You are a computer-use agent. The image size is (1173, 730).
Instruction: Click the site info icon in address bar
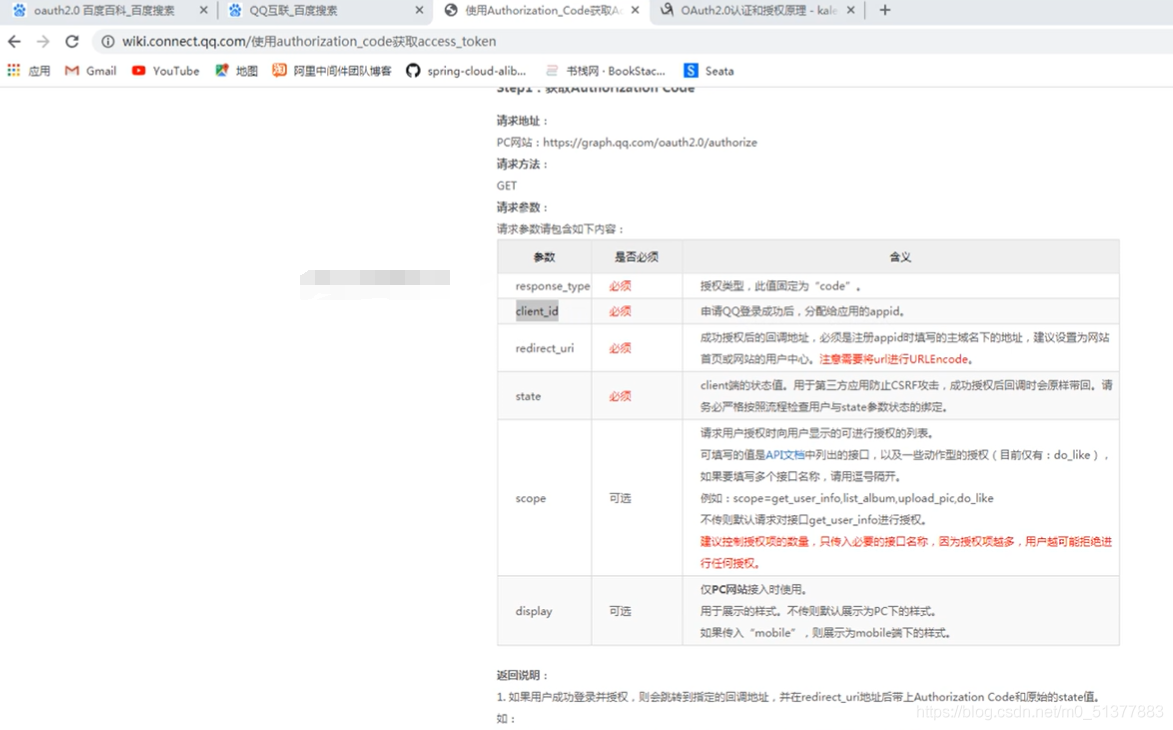pos(108,41)
